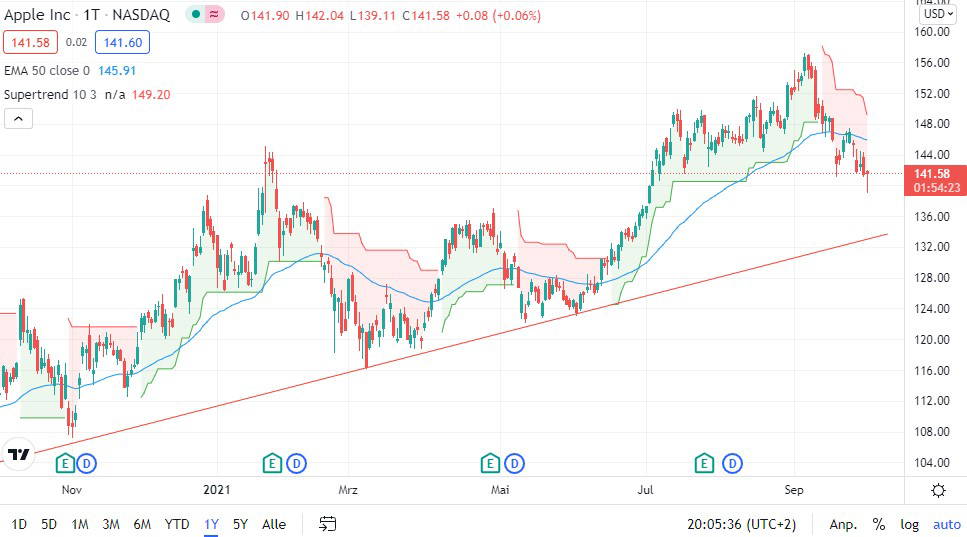Click the dividend D marker near Nov
This screenshot has height=537, width=967.
click(x=86, y=463)
